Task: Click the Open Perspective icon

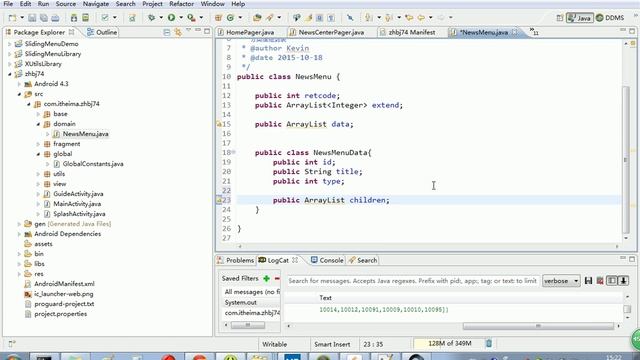Action: coord(560,18)
